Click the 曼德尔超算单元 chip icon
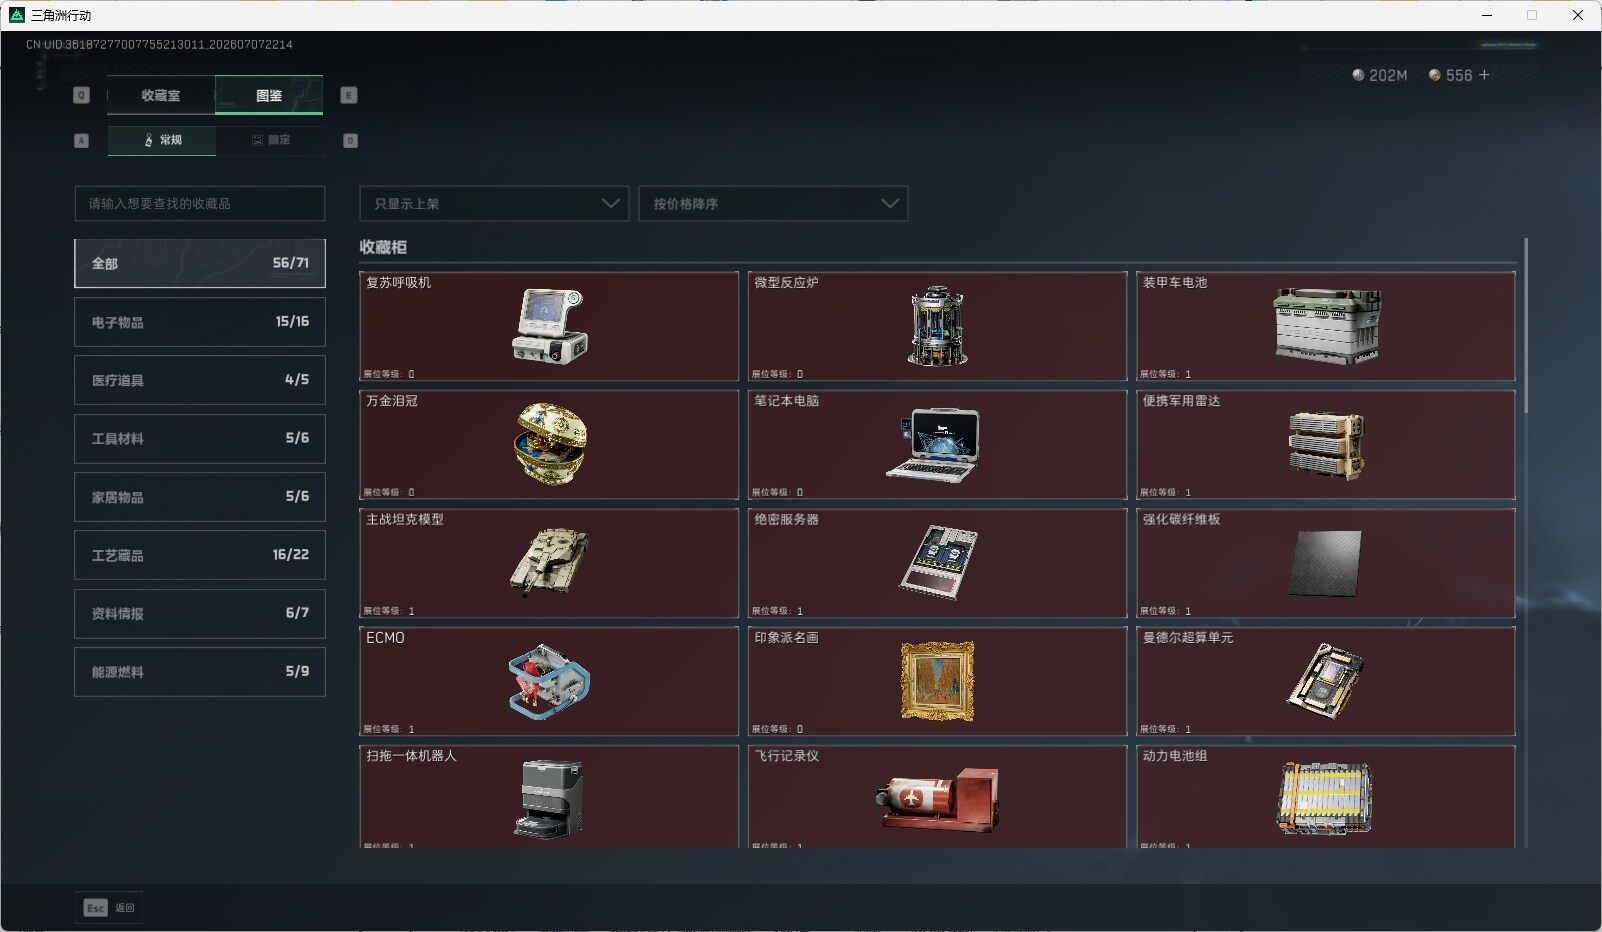This screenshot has height=932, width=1602. 1326,681
